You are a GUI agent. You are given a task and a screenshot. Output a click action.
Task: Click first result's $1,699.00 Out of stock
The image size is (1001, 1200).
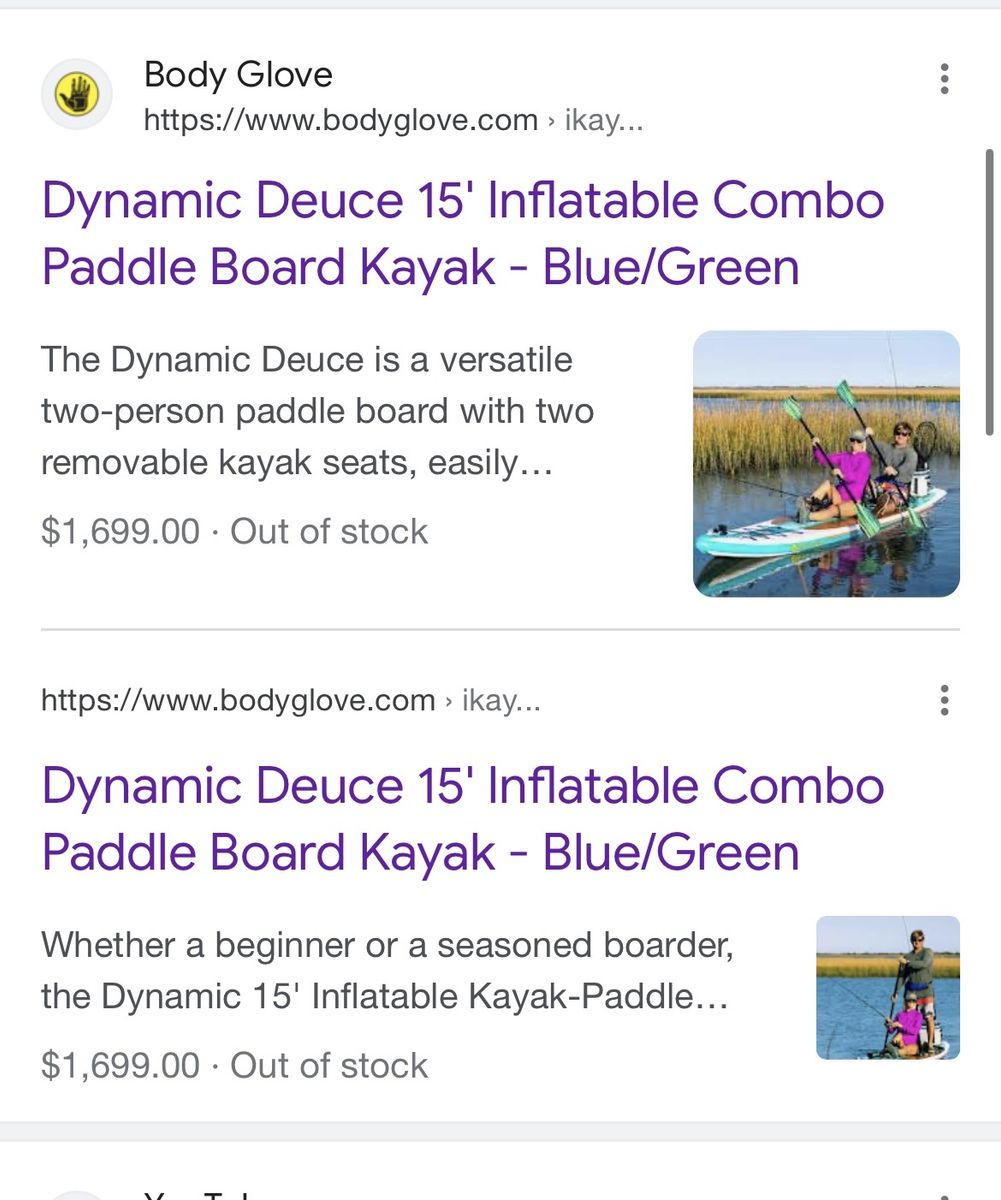(x=234, y=531)
